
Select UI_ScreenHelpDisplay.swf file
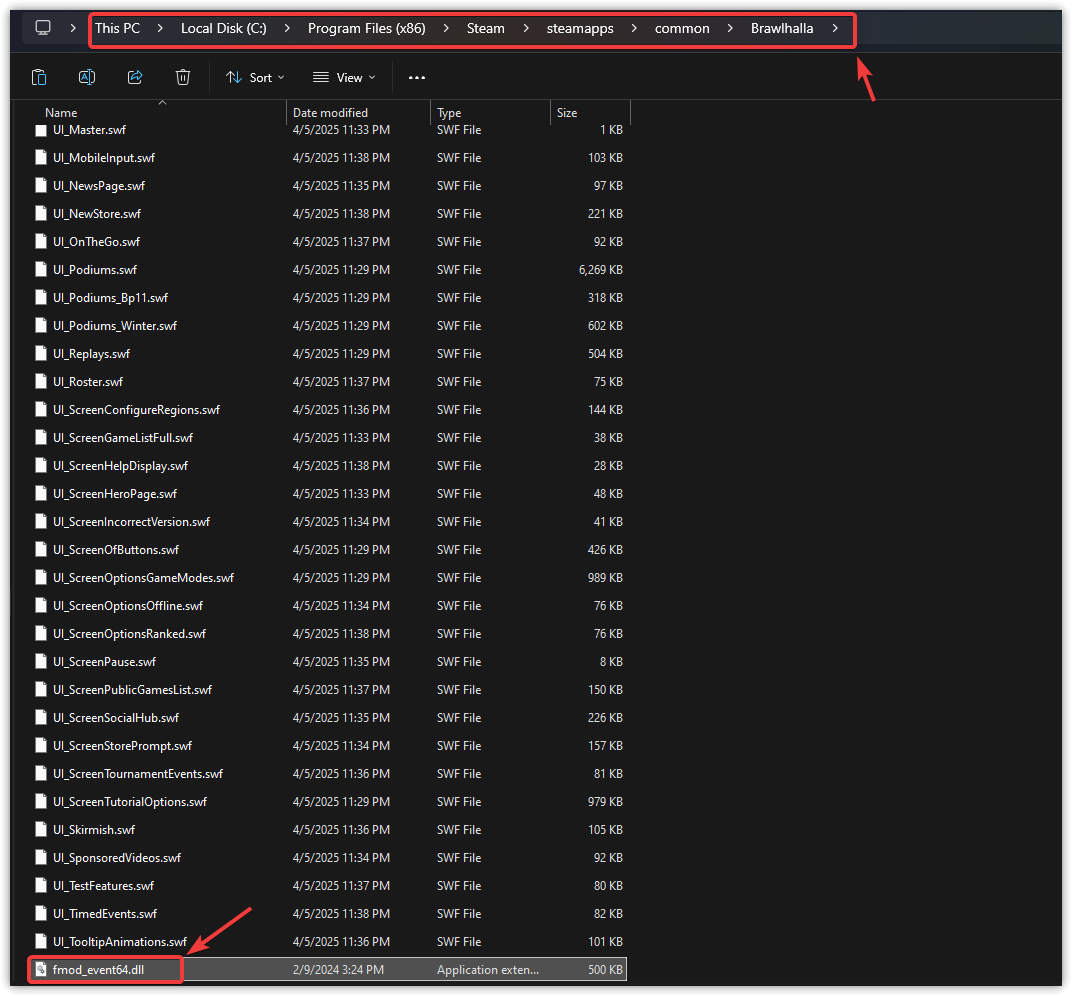[x=120, y=466]
